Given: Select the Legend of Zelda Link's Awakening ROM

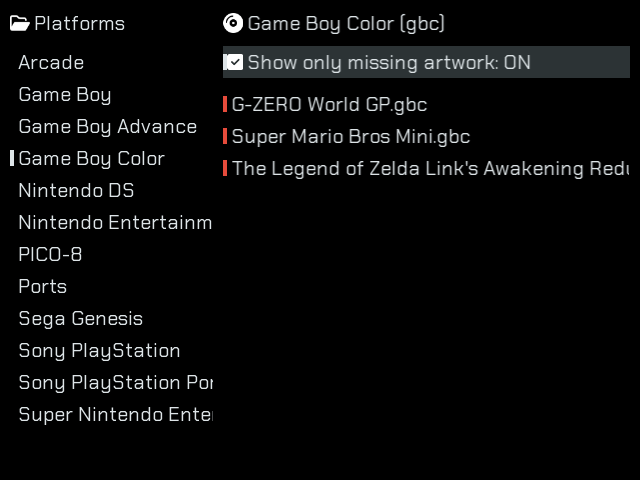Looking at the screenshot, I should [430, 168].
